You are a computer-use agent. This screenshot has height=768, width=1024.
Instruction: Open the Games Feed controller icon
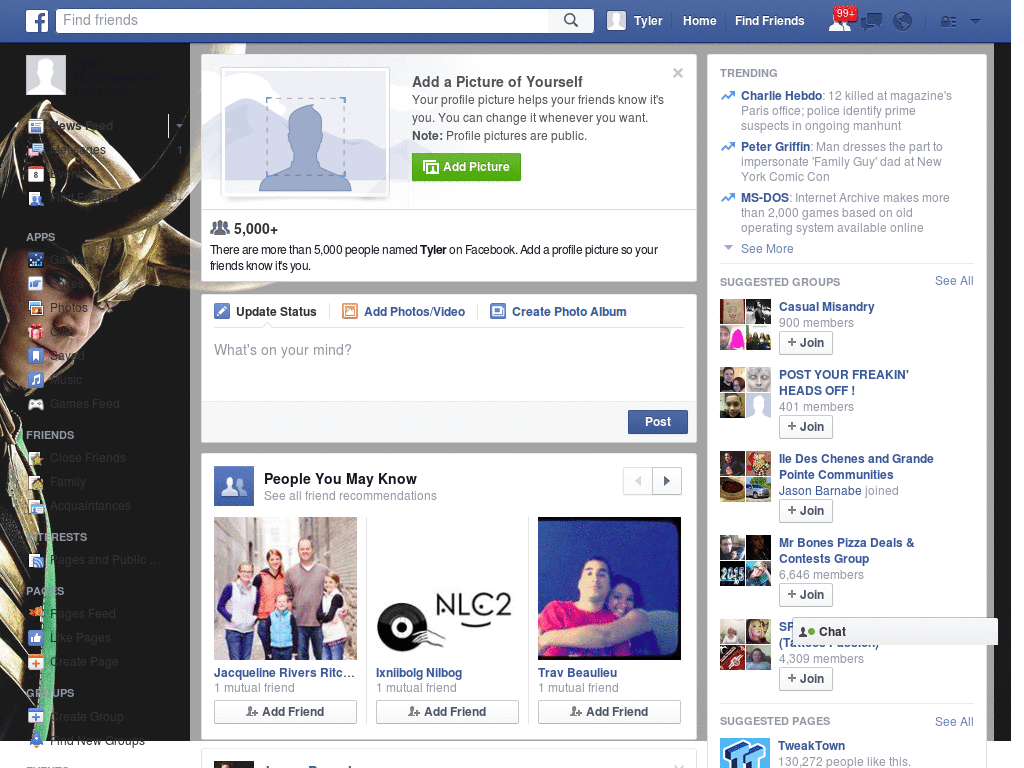(x=36, y=404)
